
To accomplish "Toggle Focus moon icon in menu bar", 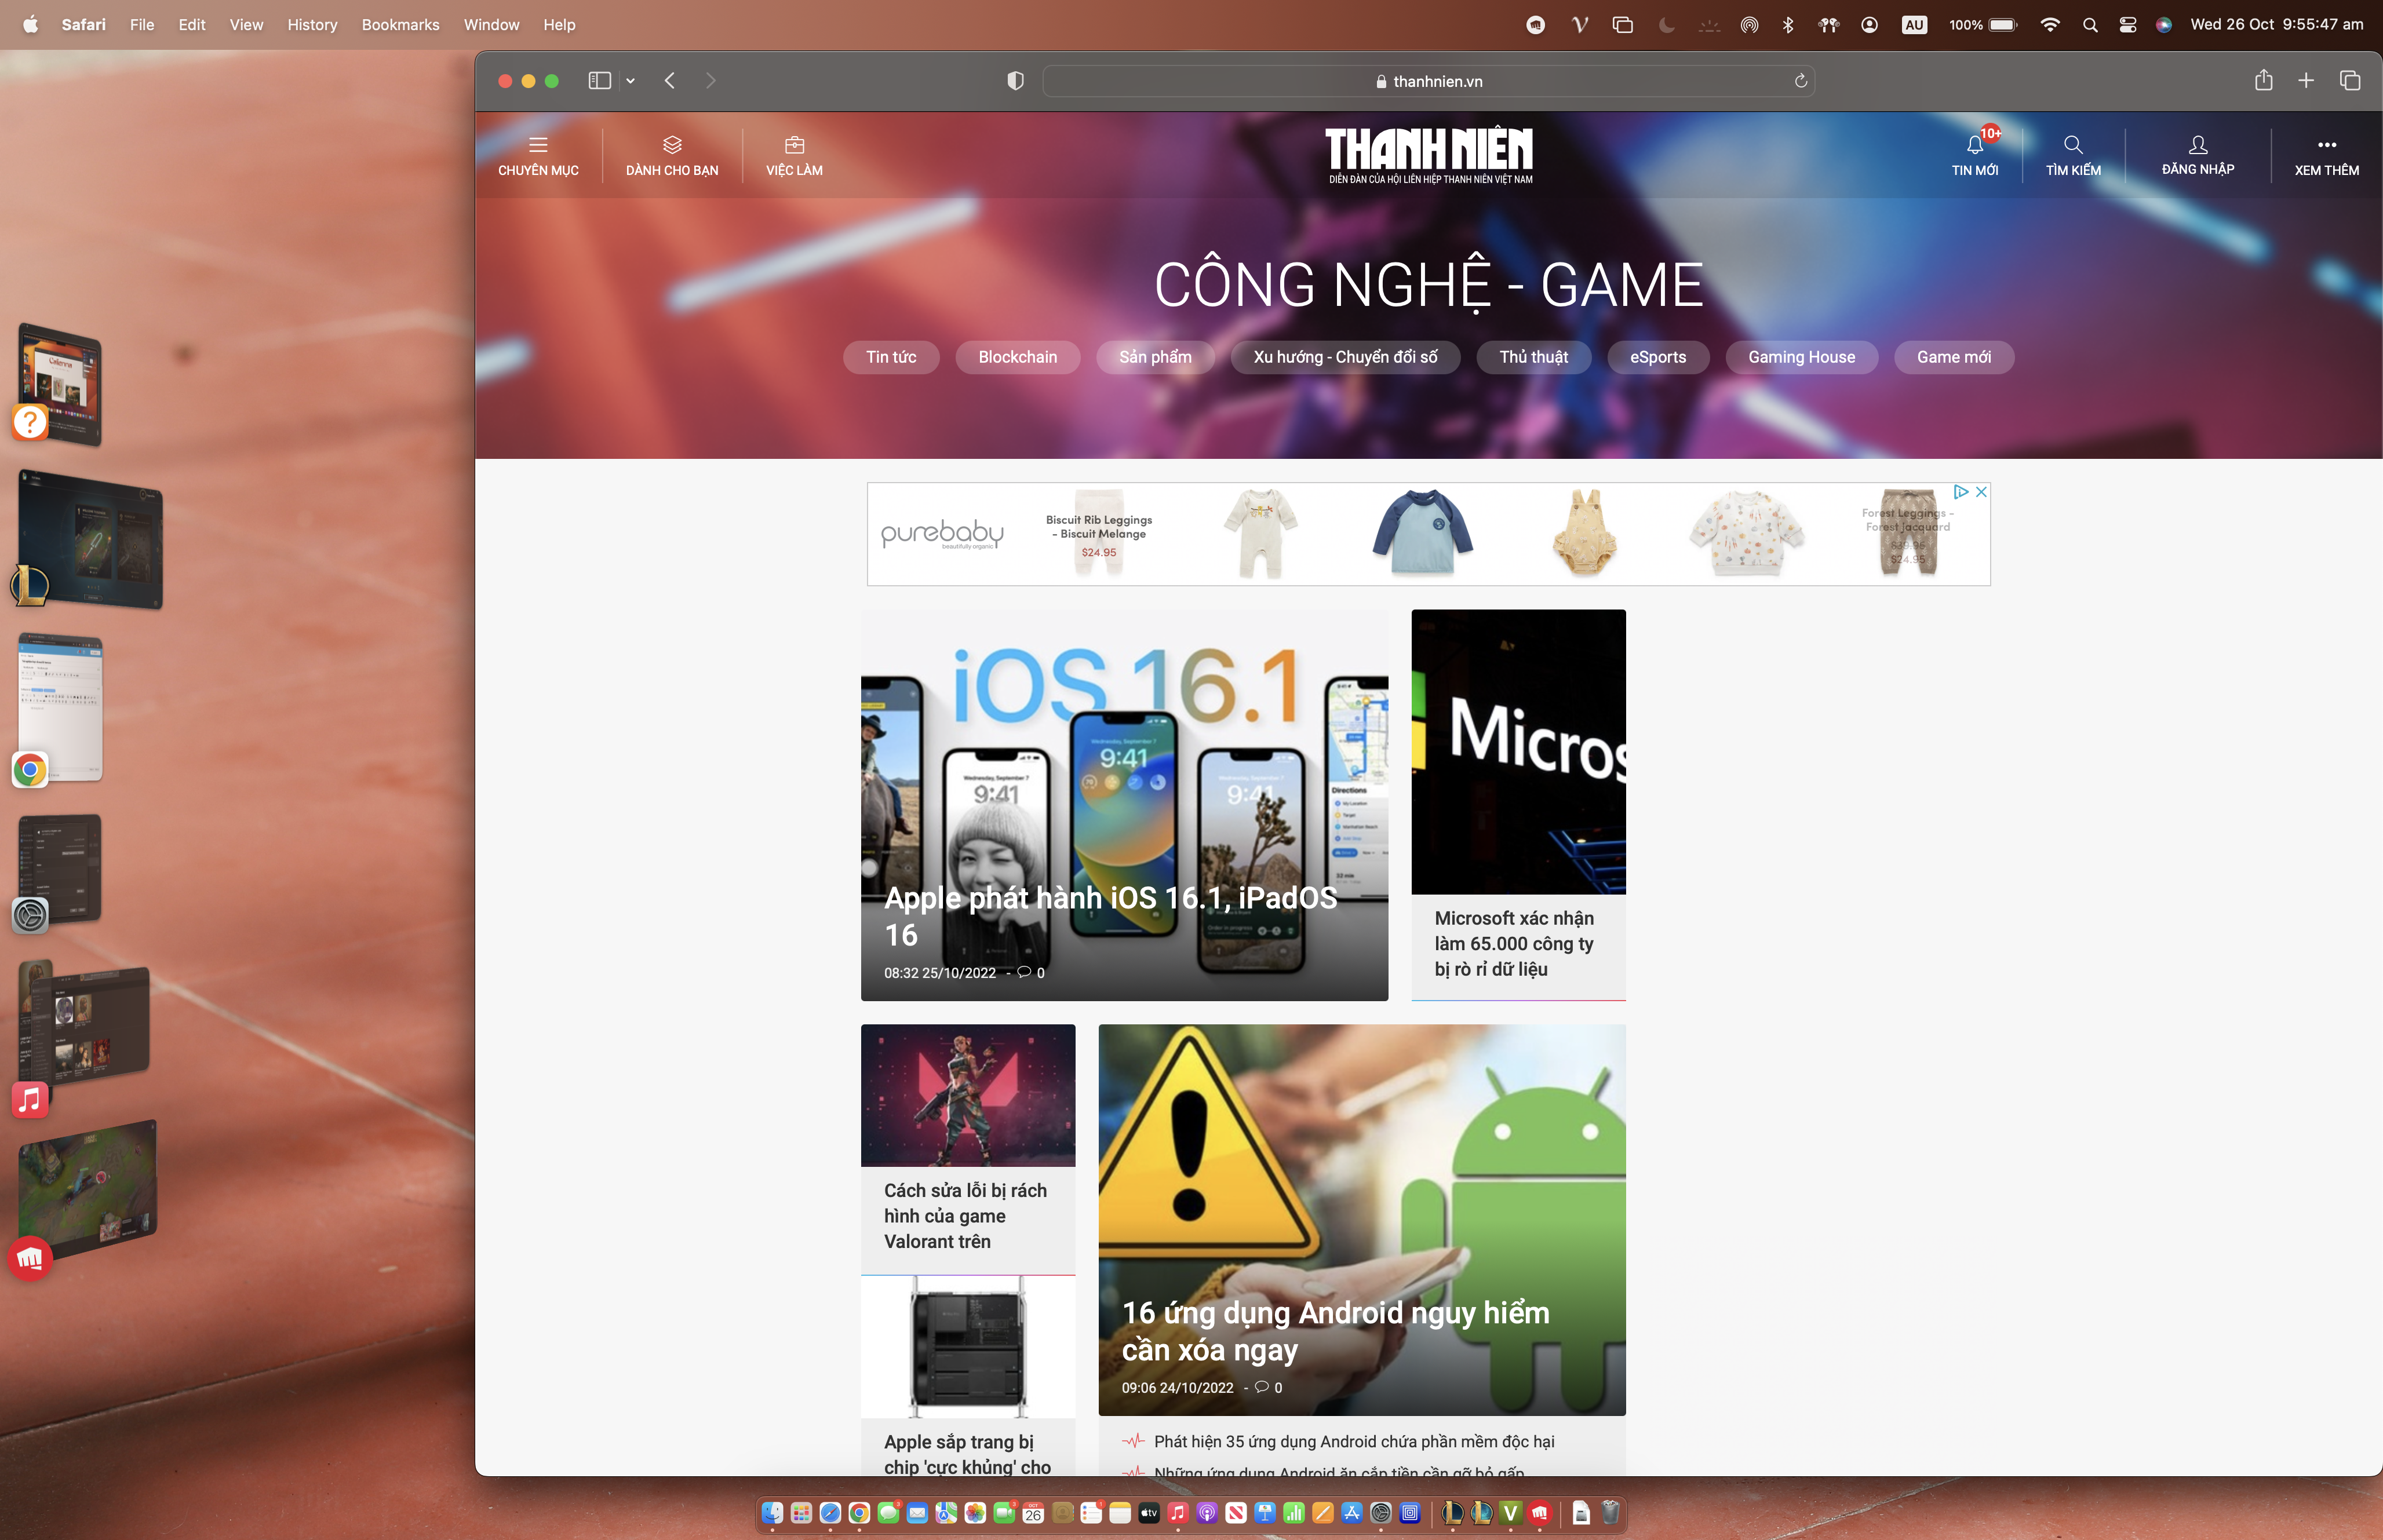I will [x=1666, y=24].
